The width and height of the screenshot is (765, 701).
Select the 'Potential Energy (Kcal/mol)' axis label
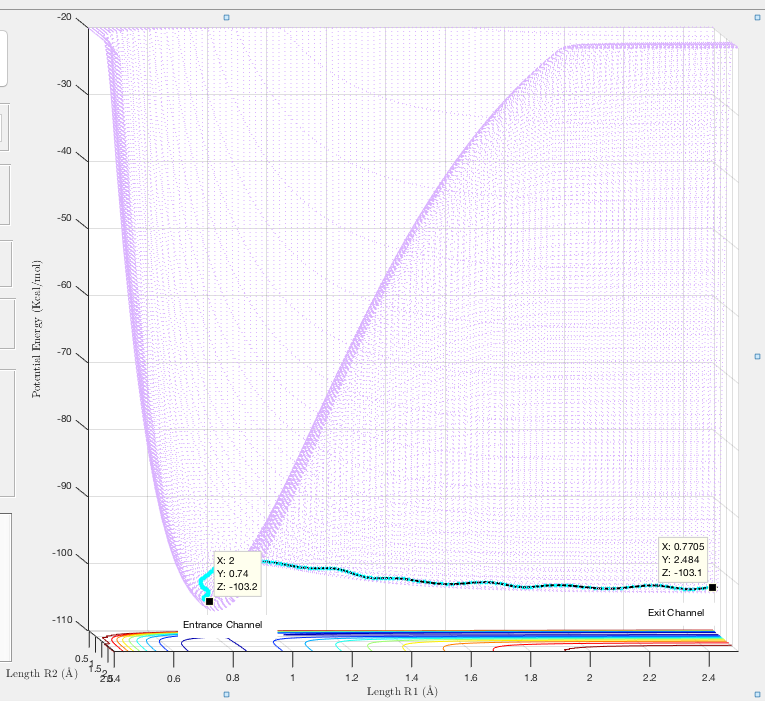[37, 329]
